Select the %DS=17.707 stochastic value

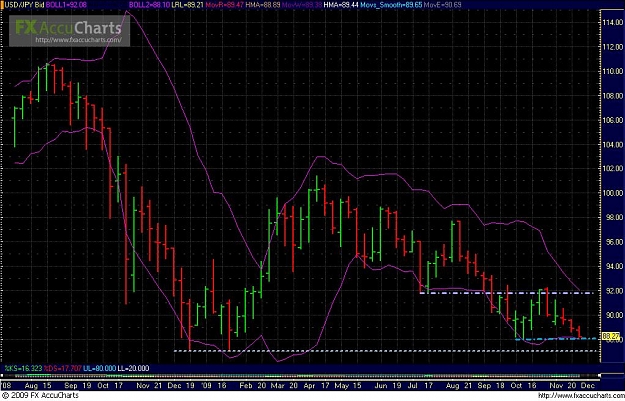click(x=61, y=368)
